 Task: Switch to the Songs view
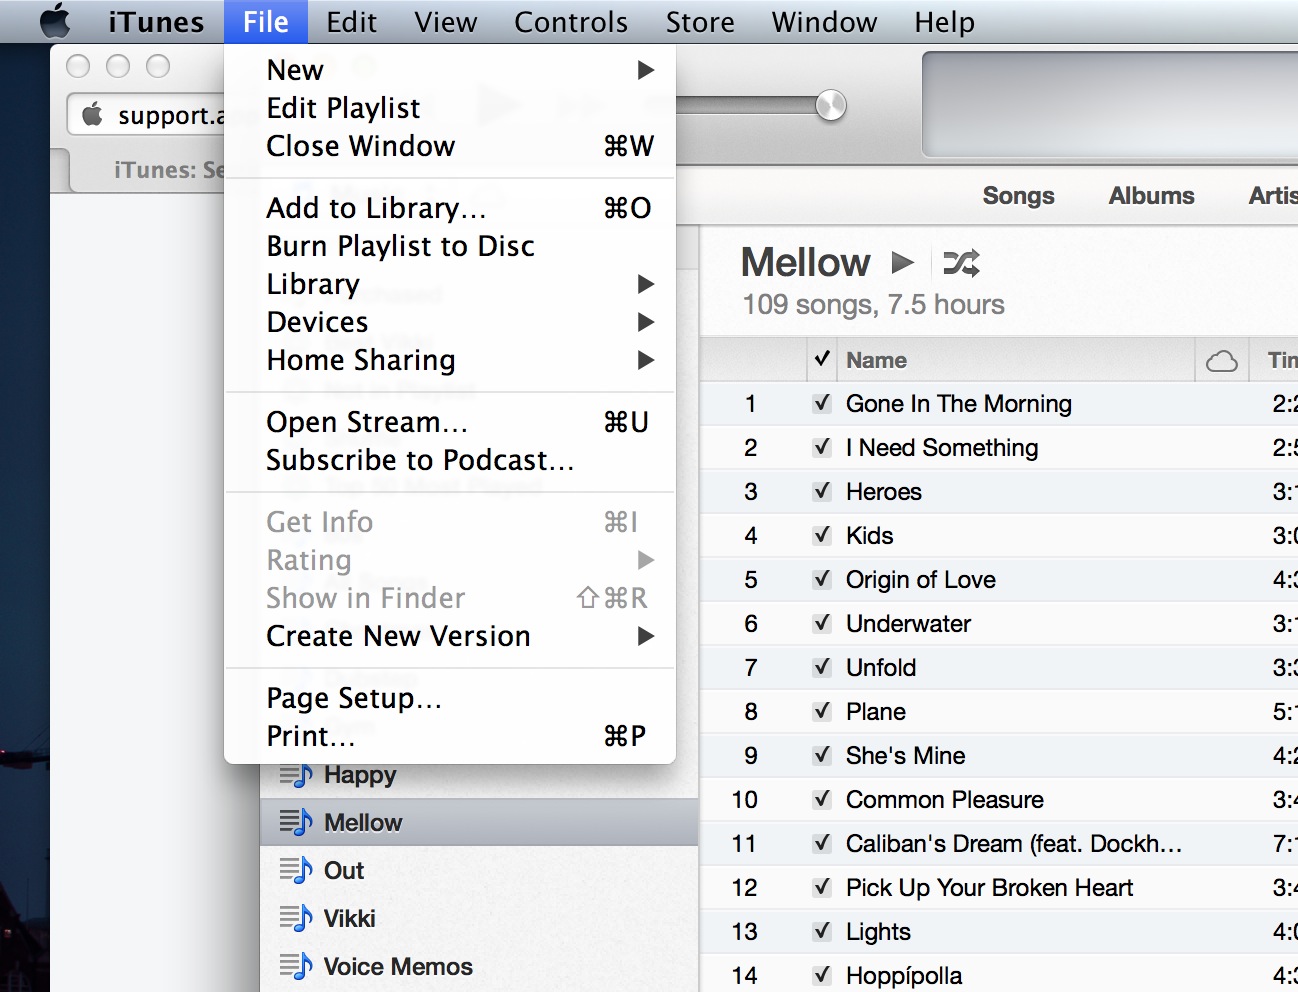[1018, 196]
